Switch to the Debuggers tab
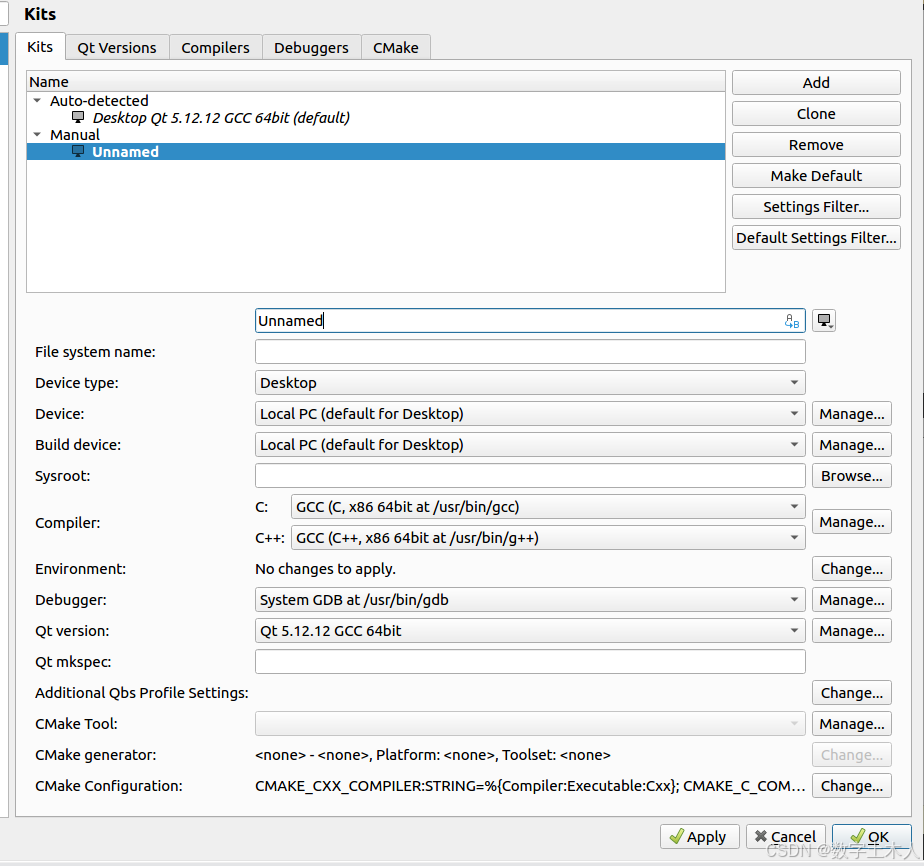Screen dimensions: 924x866 [x=311, y=48]
